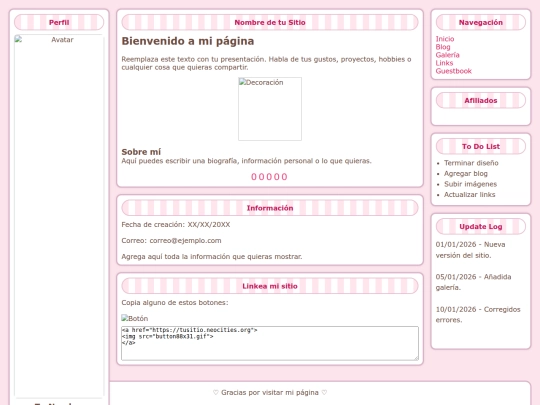Click the Nombre de tu Sitio title
Screen dimensions: 540x405
pyautogui.click(x=270, y=22)
